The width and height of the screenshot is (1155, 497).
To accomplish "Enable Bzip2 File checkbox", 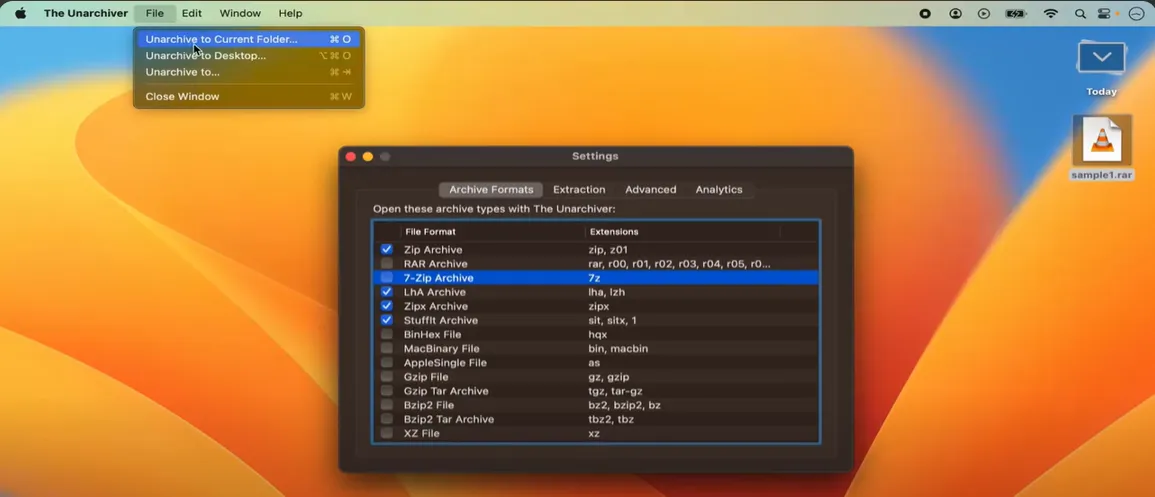I will (x=387, y=405).
